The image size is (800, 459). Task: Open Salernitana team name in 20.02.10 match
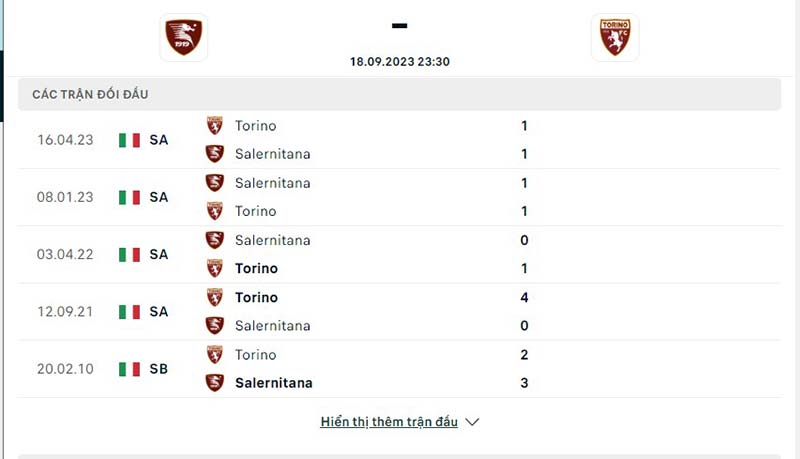click(x=273, y=383)
